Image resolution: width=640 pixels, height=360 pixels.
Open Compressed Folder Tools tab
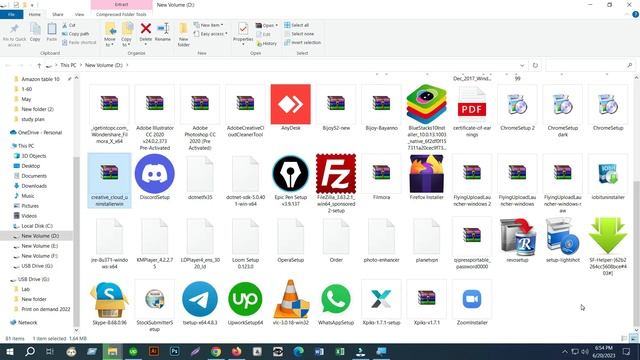click(121, 14)
